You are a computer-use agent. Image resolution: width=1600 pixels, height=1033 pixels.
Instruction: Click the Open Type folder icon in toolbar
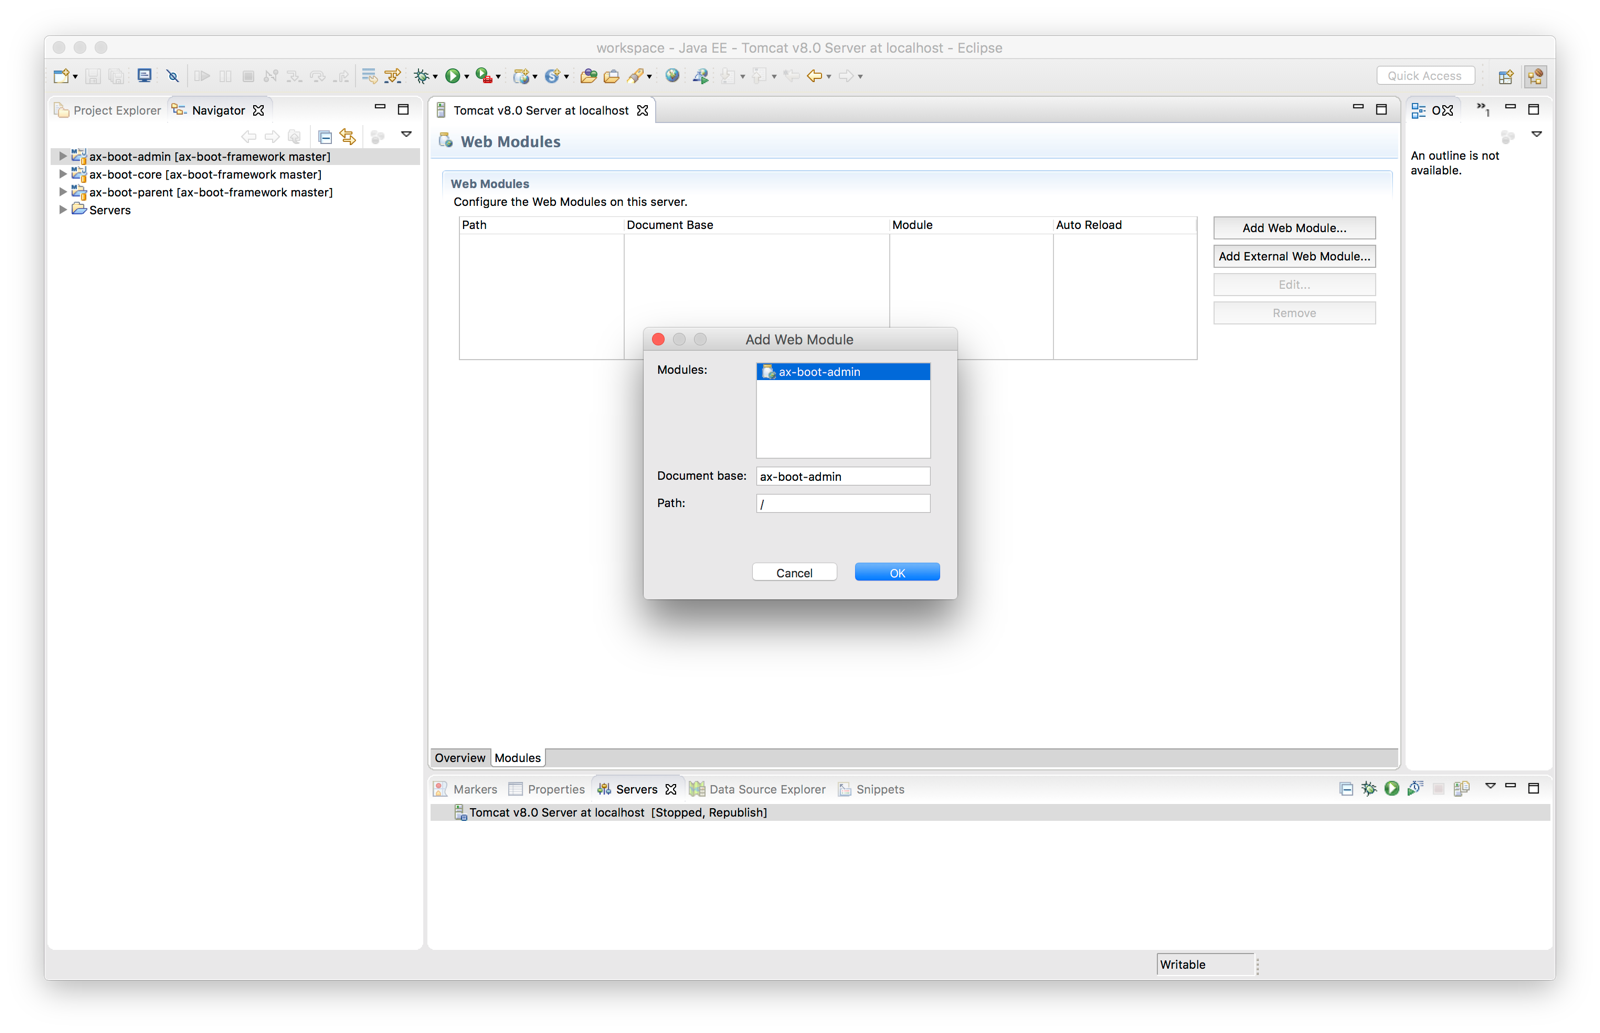click(588, 76)
